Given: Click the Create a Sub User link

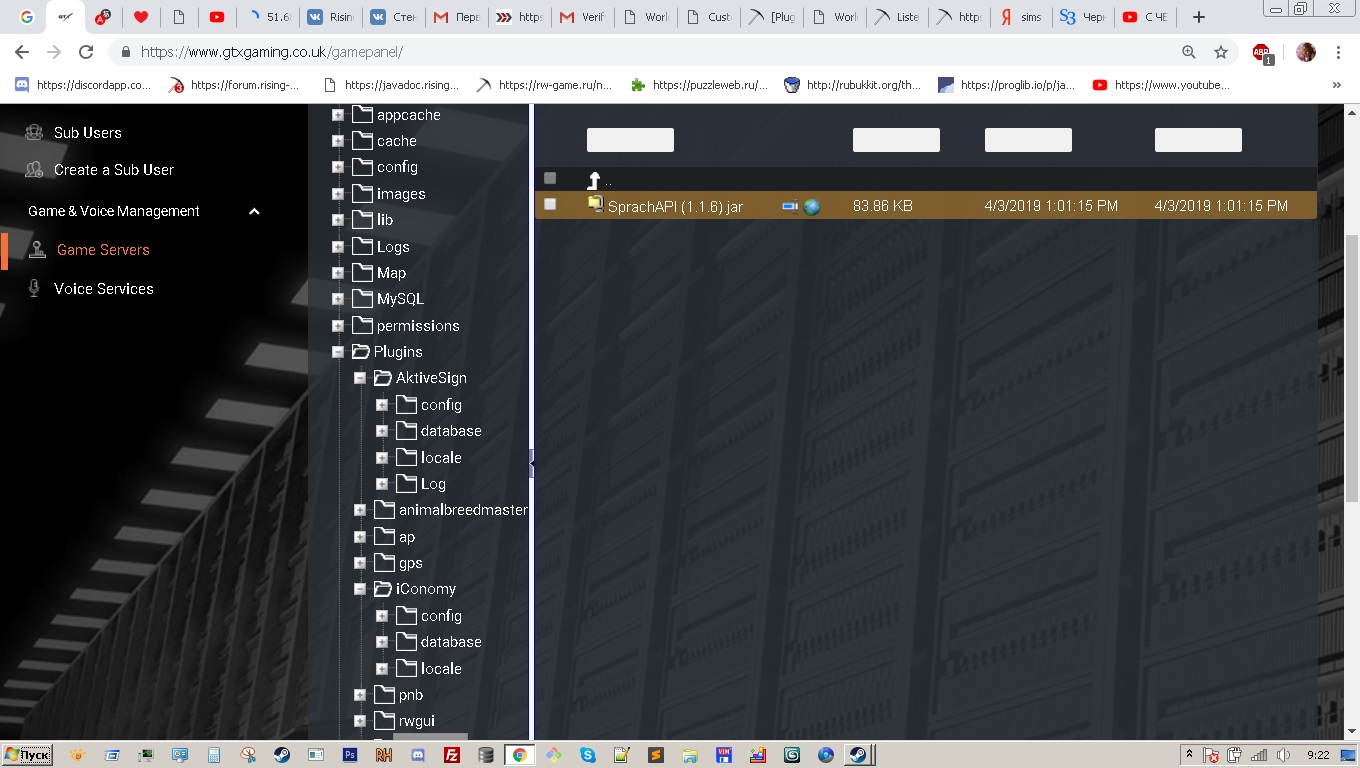Looking at the screenshot, I should 113,170.
